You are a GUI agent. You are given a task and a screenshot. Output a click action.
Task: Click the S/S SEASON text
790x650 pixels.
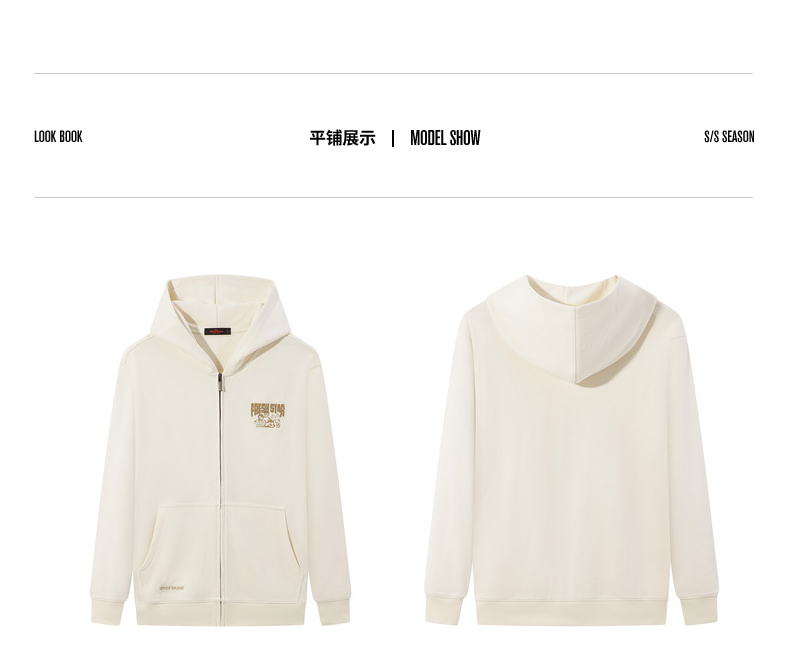(x=729, y=137)
